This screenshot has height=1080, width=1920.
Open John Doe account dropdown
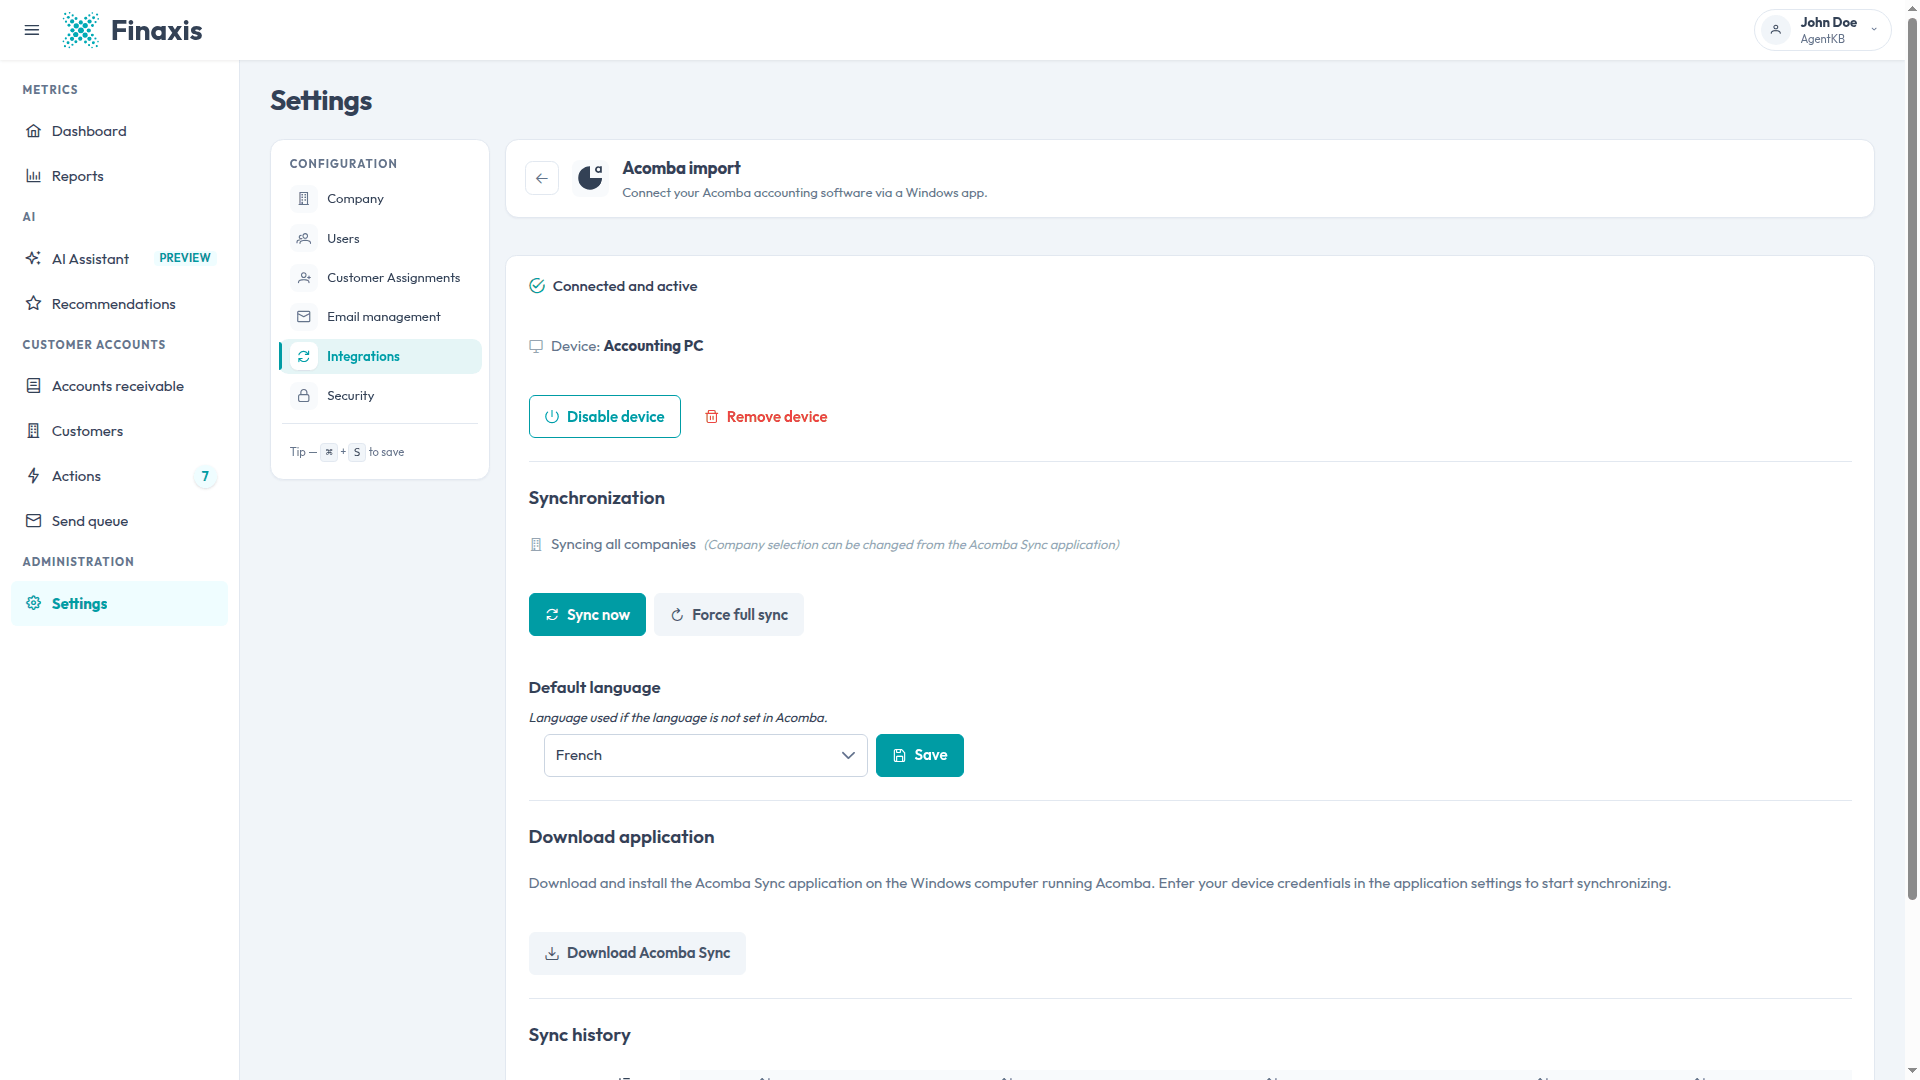tap(1822, 30)
